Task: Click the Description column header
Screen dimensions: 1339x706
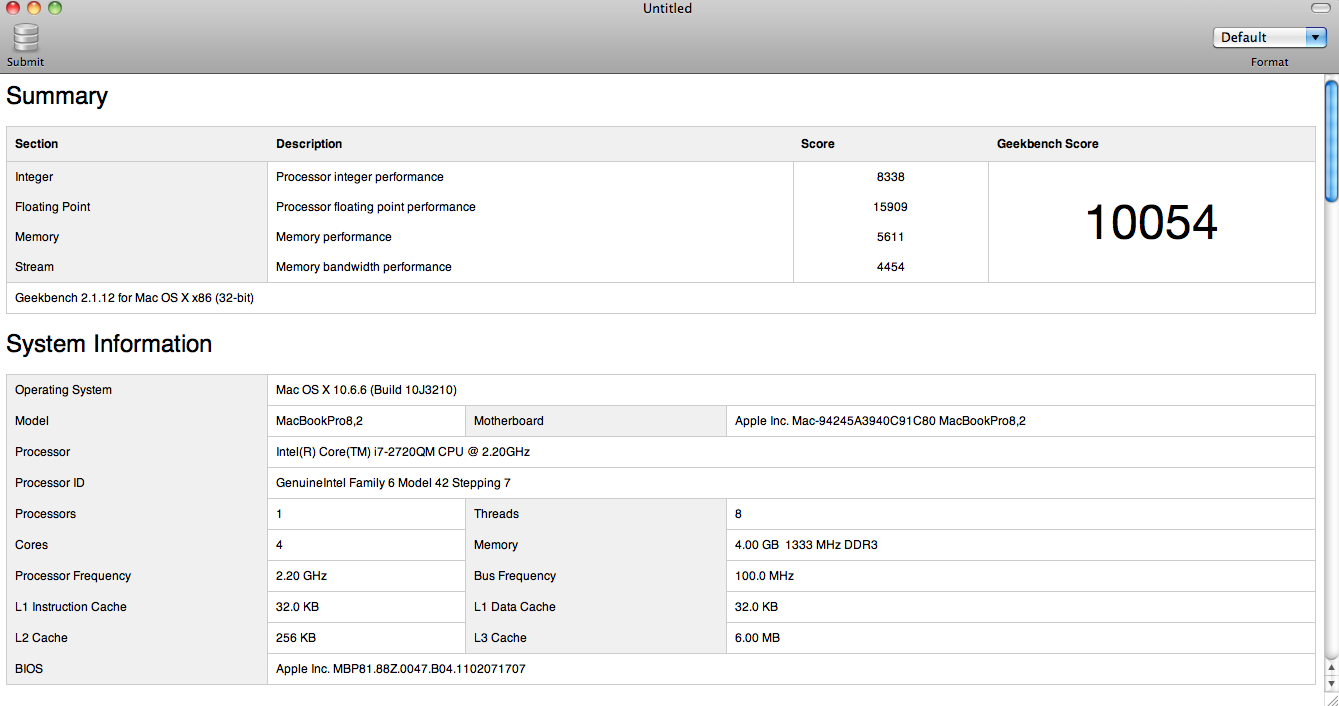Action: (309, 144)
